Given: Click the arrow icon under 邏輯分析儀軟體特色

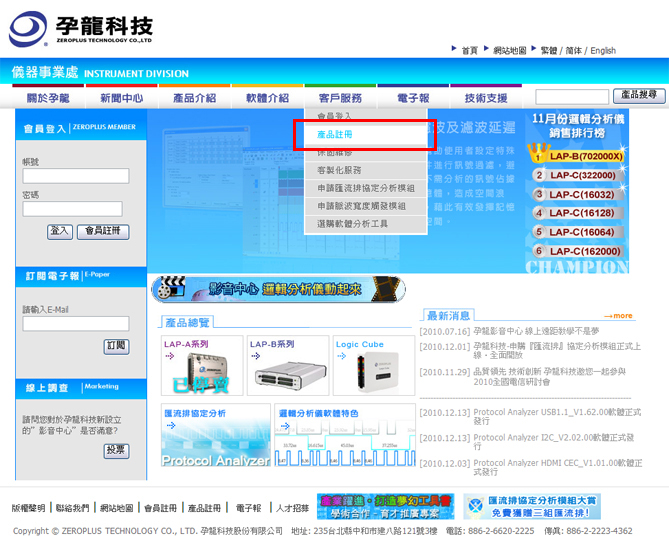Looking at the screenshot, I should click(285, 425).
